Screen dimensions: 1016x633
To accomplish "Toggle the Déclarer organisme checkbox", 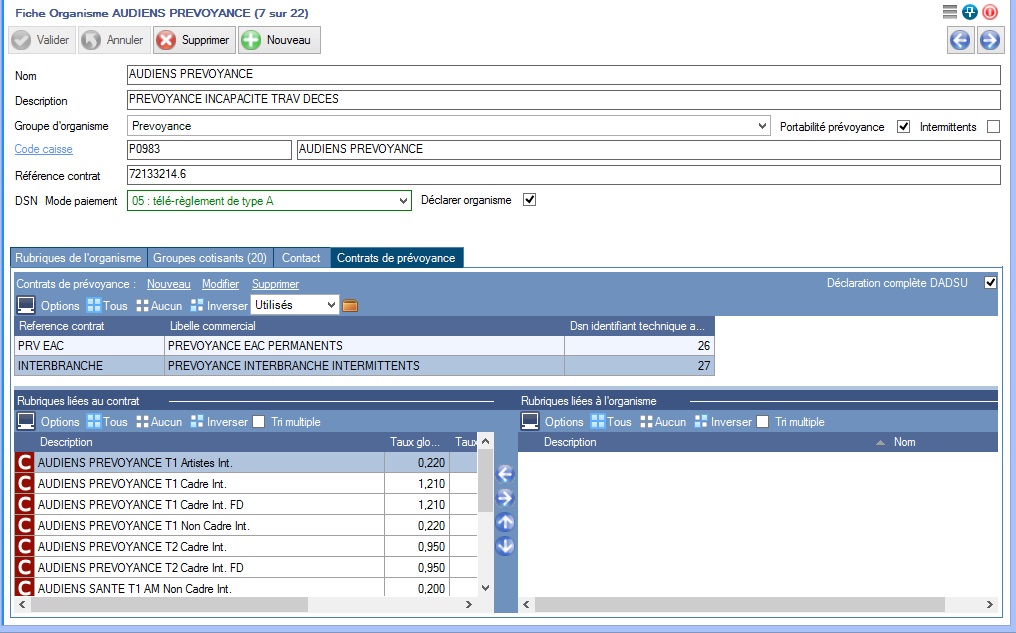I will [530, 200].
